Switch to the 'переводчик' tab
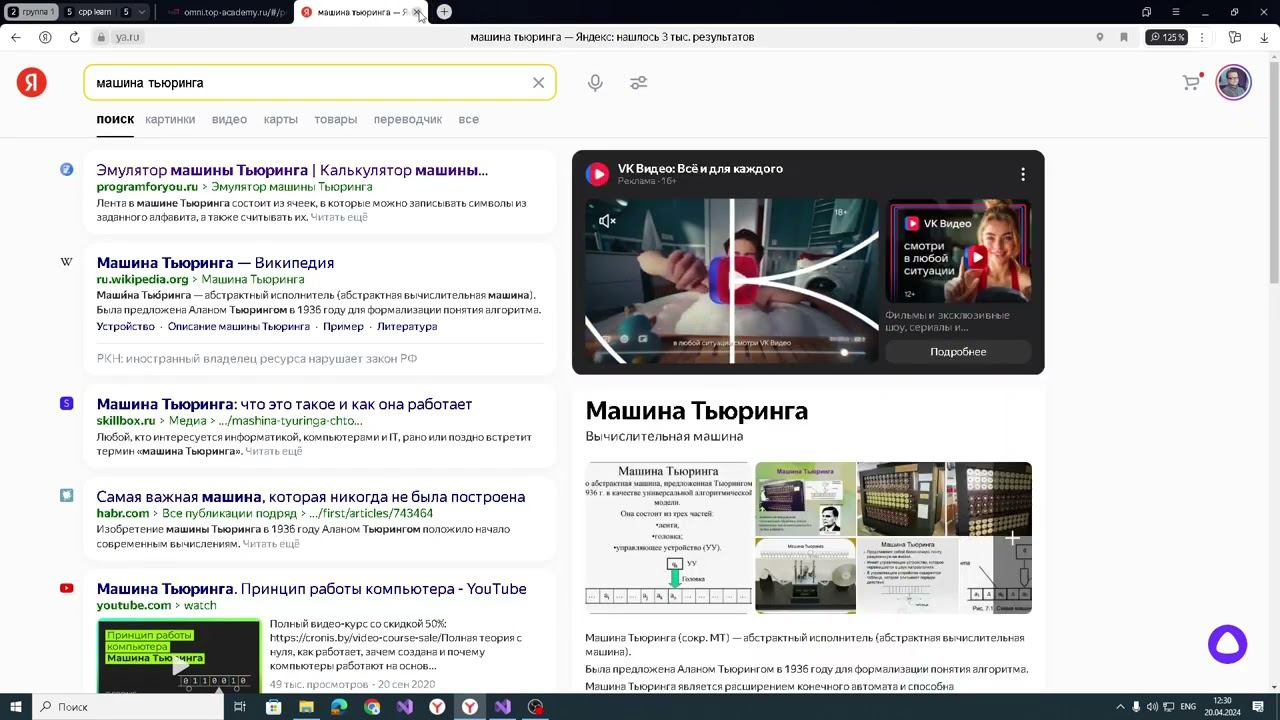Screen dimensions: 1280x720 [x=408, y=119]
